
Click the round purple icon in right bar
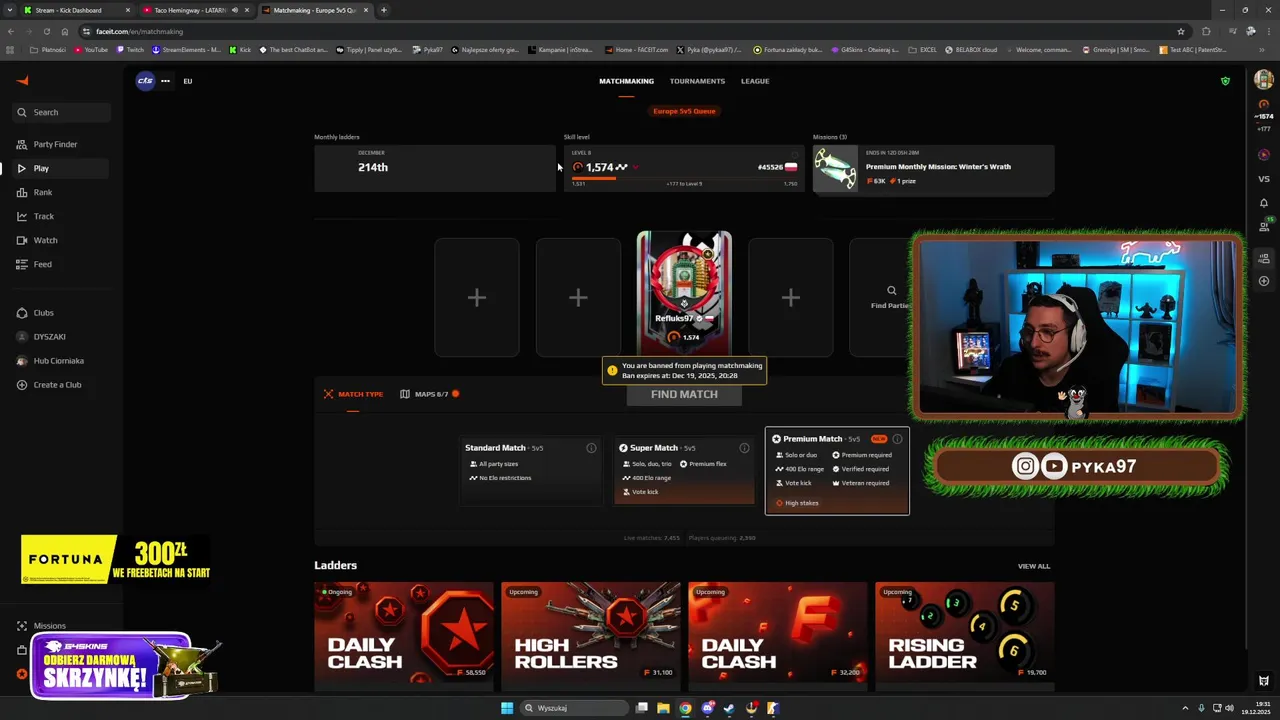[1264, 155]
